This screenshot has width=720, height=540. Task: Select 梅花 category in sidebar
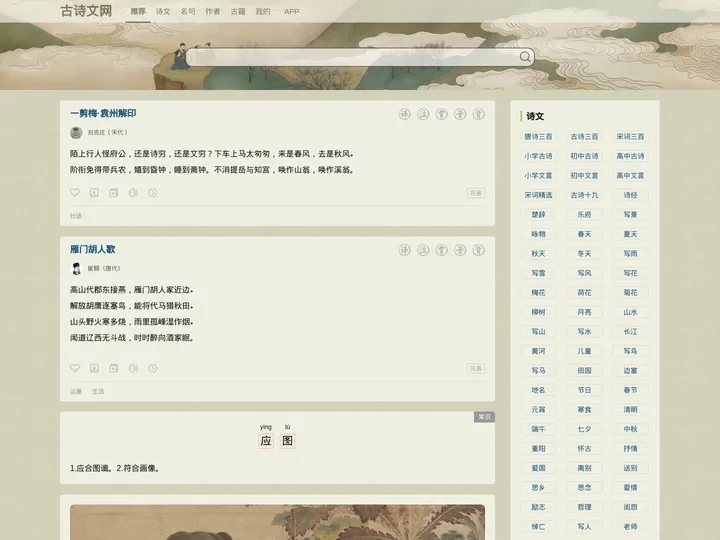[x=538, y=292]
